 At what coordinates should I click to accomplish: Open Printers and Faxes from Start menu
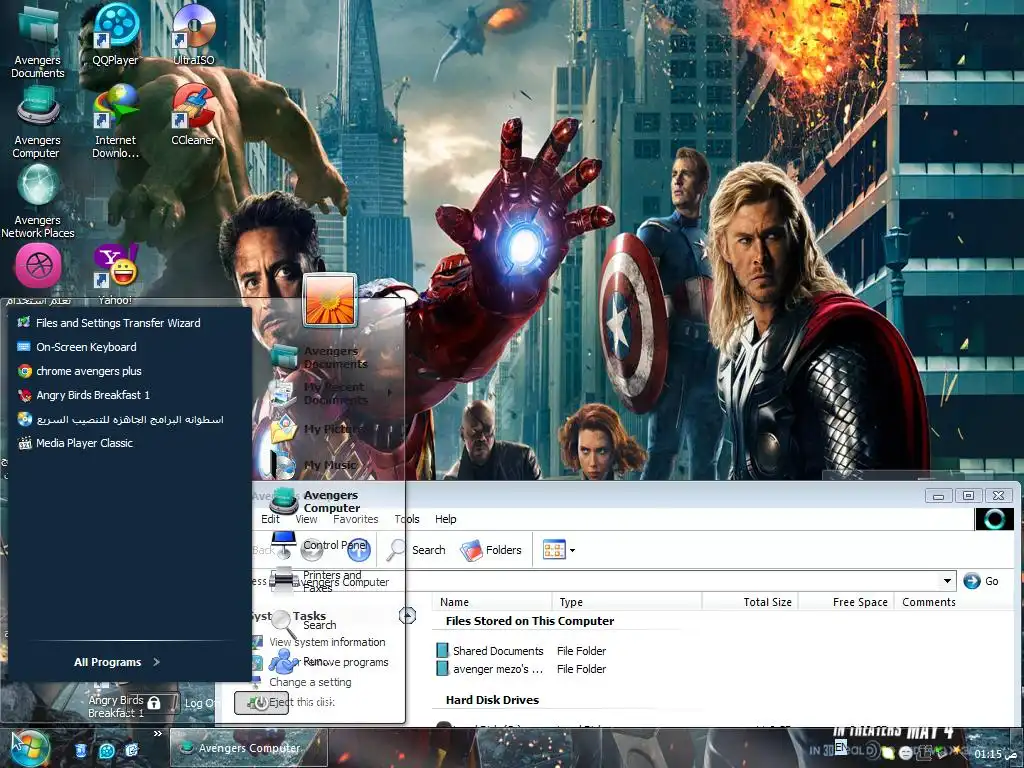316,581
